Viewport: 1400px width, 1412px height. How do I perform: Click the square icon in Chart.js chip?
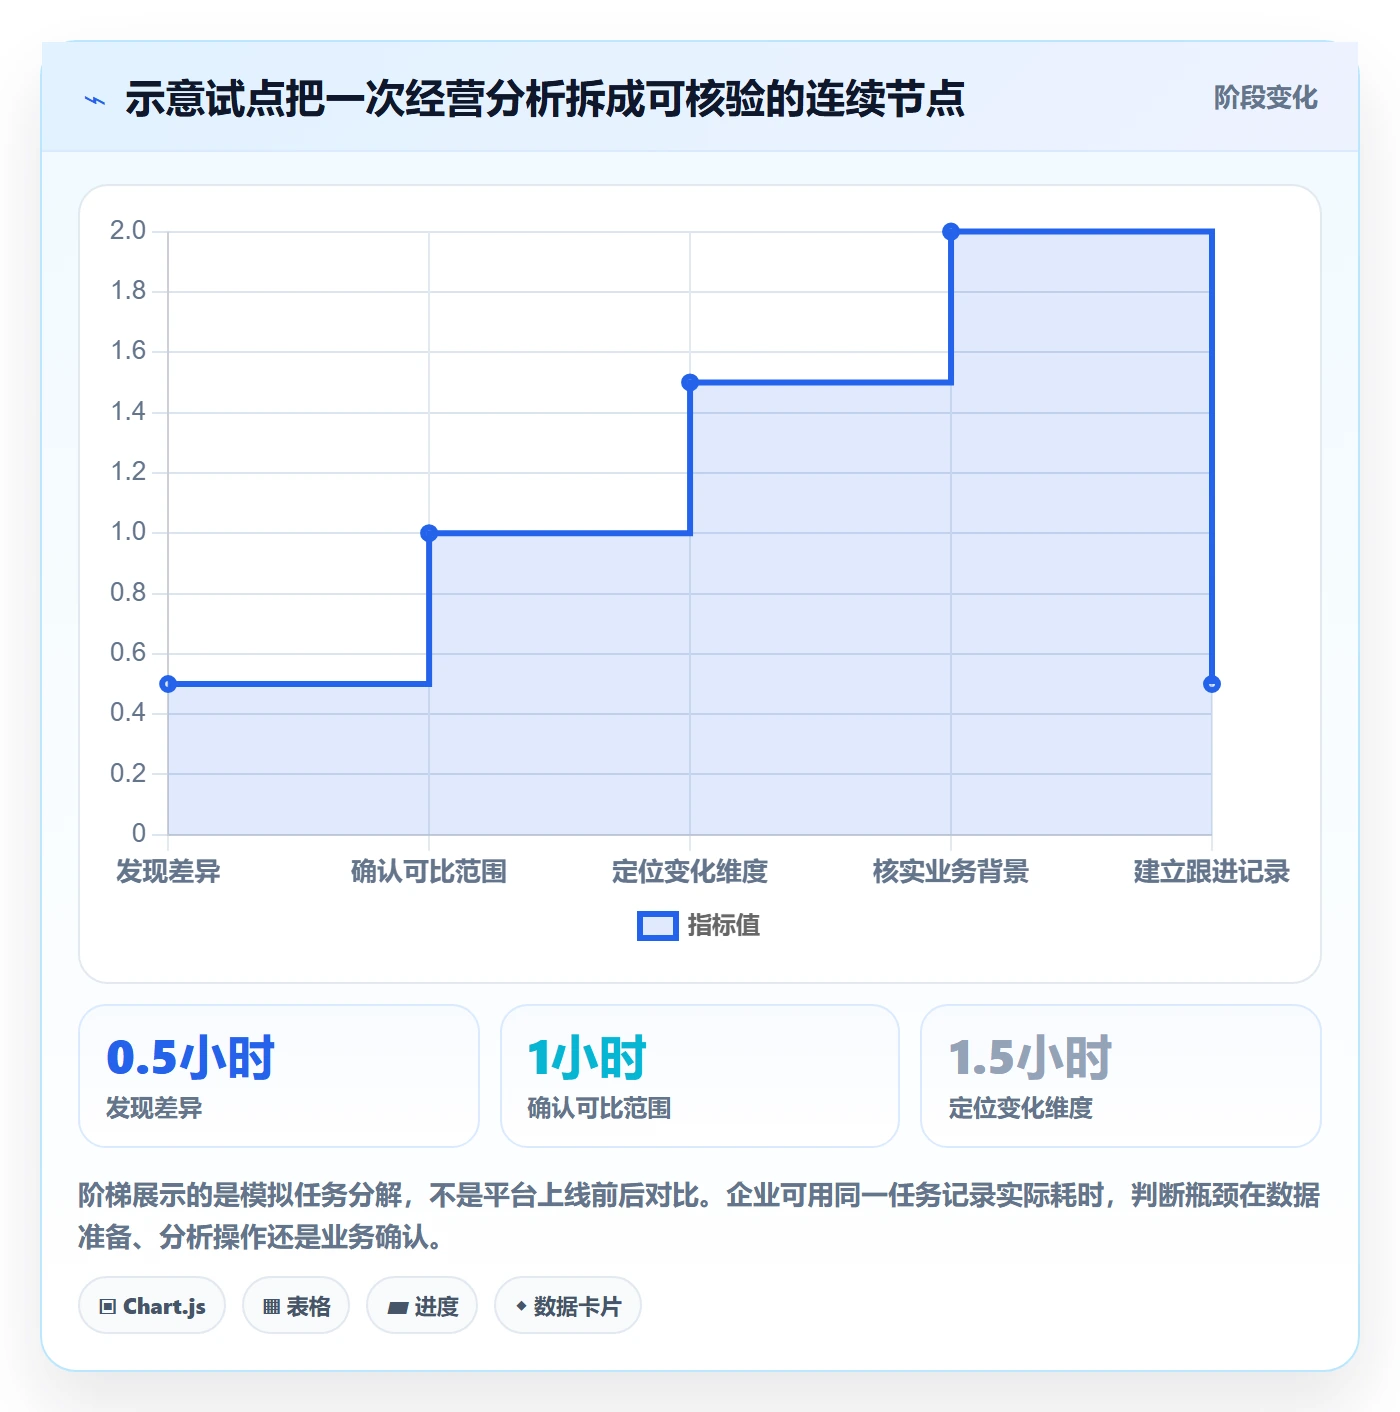108,1307
